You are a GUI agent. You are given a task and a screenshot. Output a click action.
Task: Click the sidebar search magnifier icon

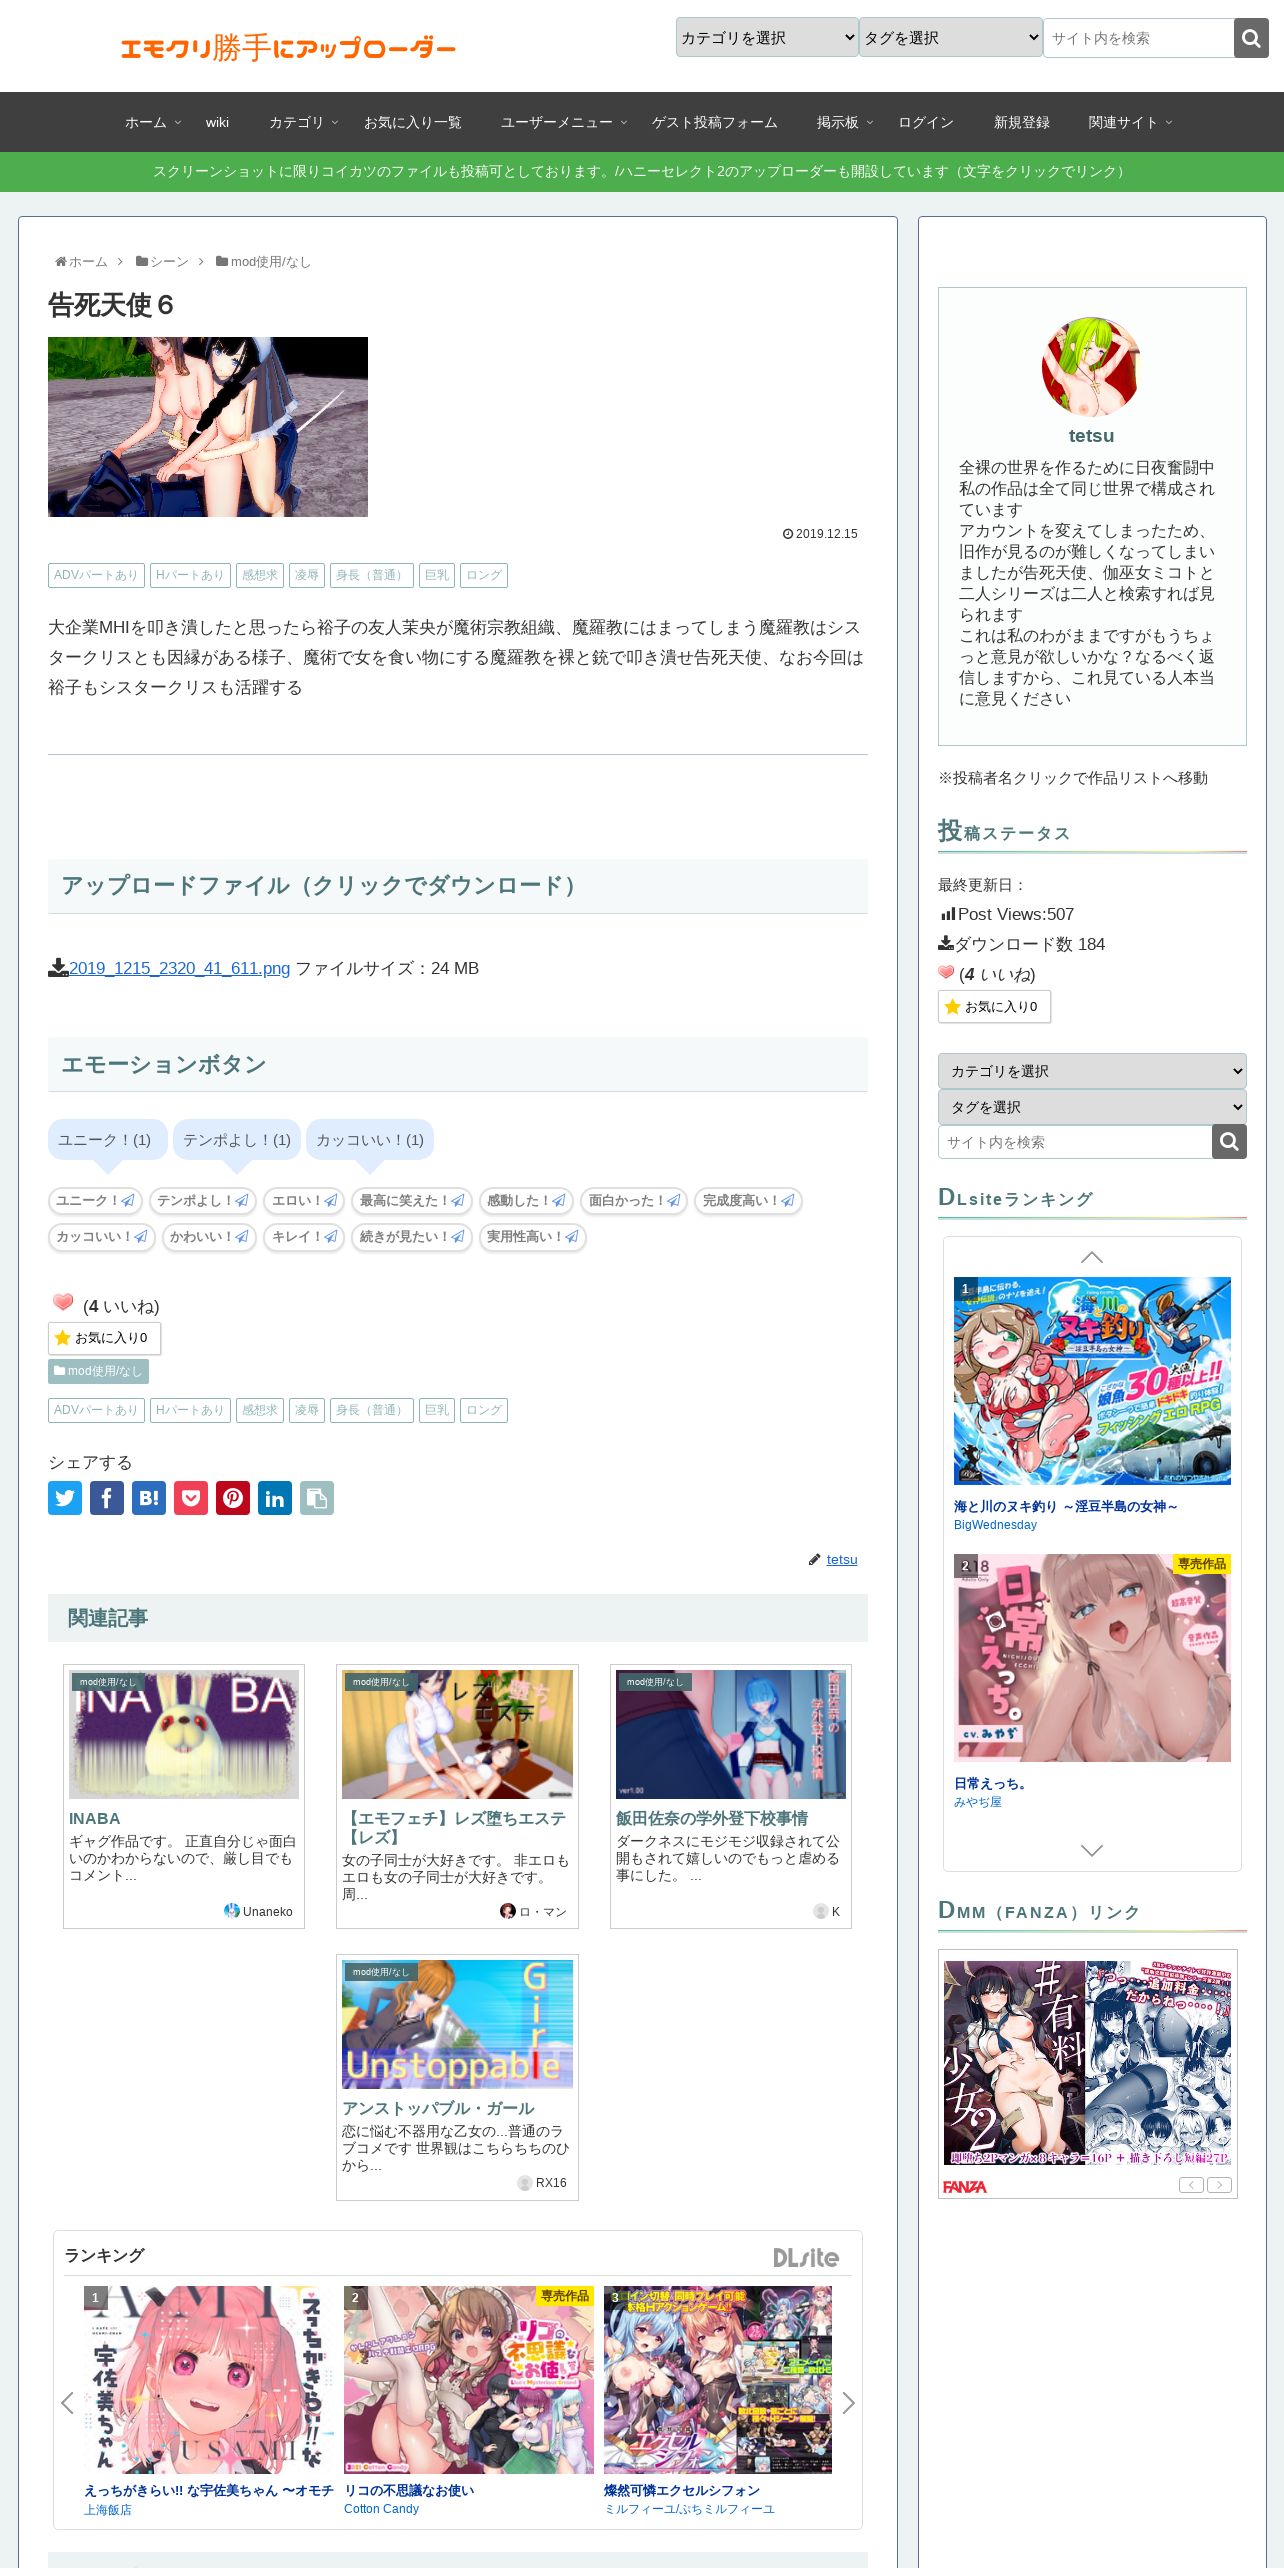point(1229,1142)
